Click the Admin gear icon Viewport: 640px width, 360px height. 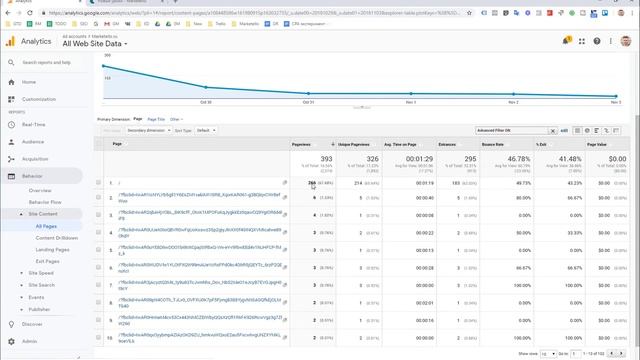point(11,341)
